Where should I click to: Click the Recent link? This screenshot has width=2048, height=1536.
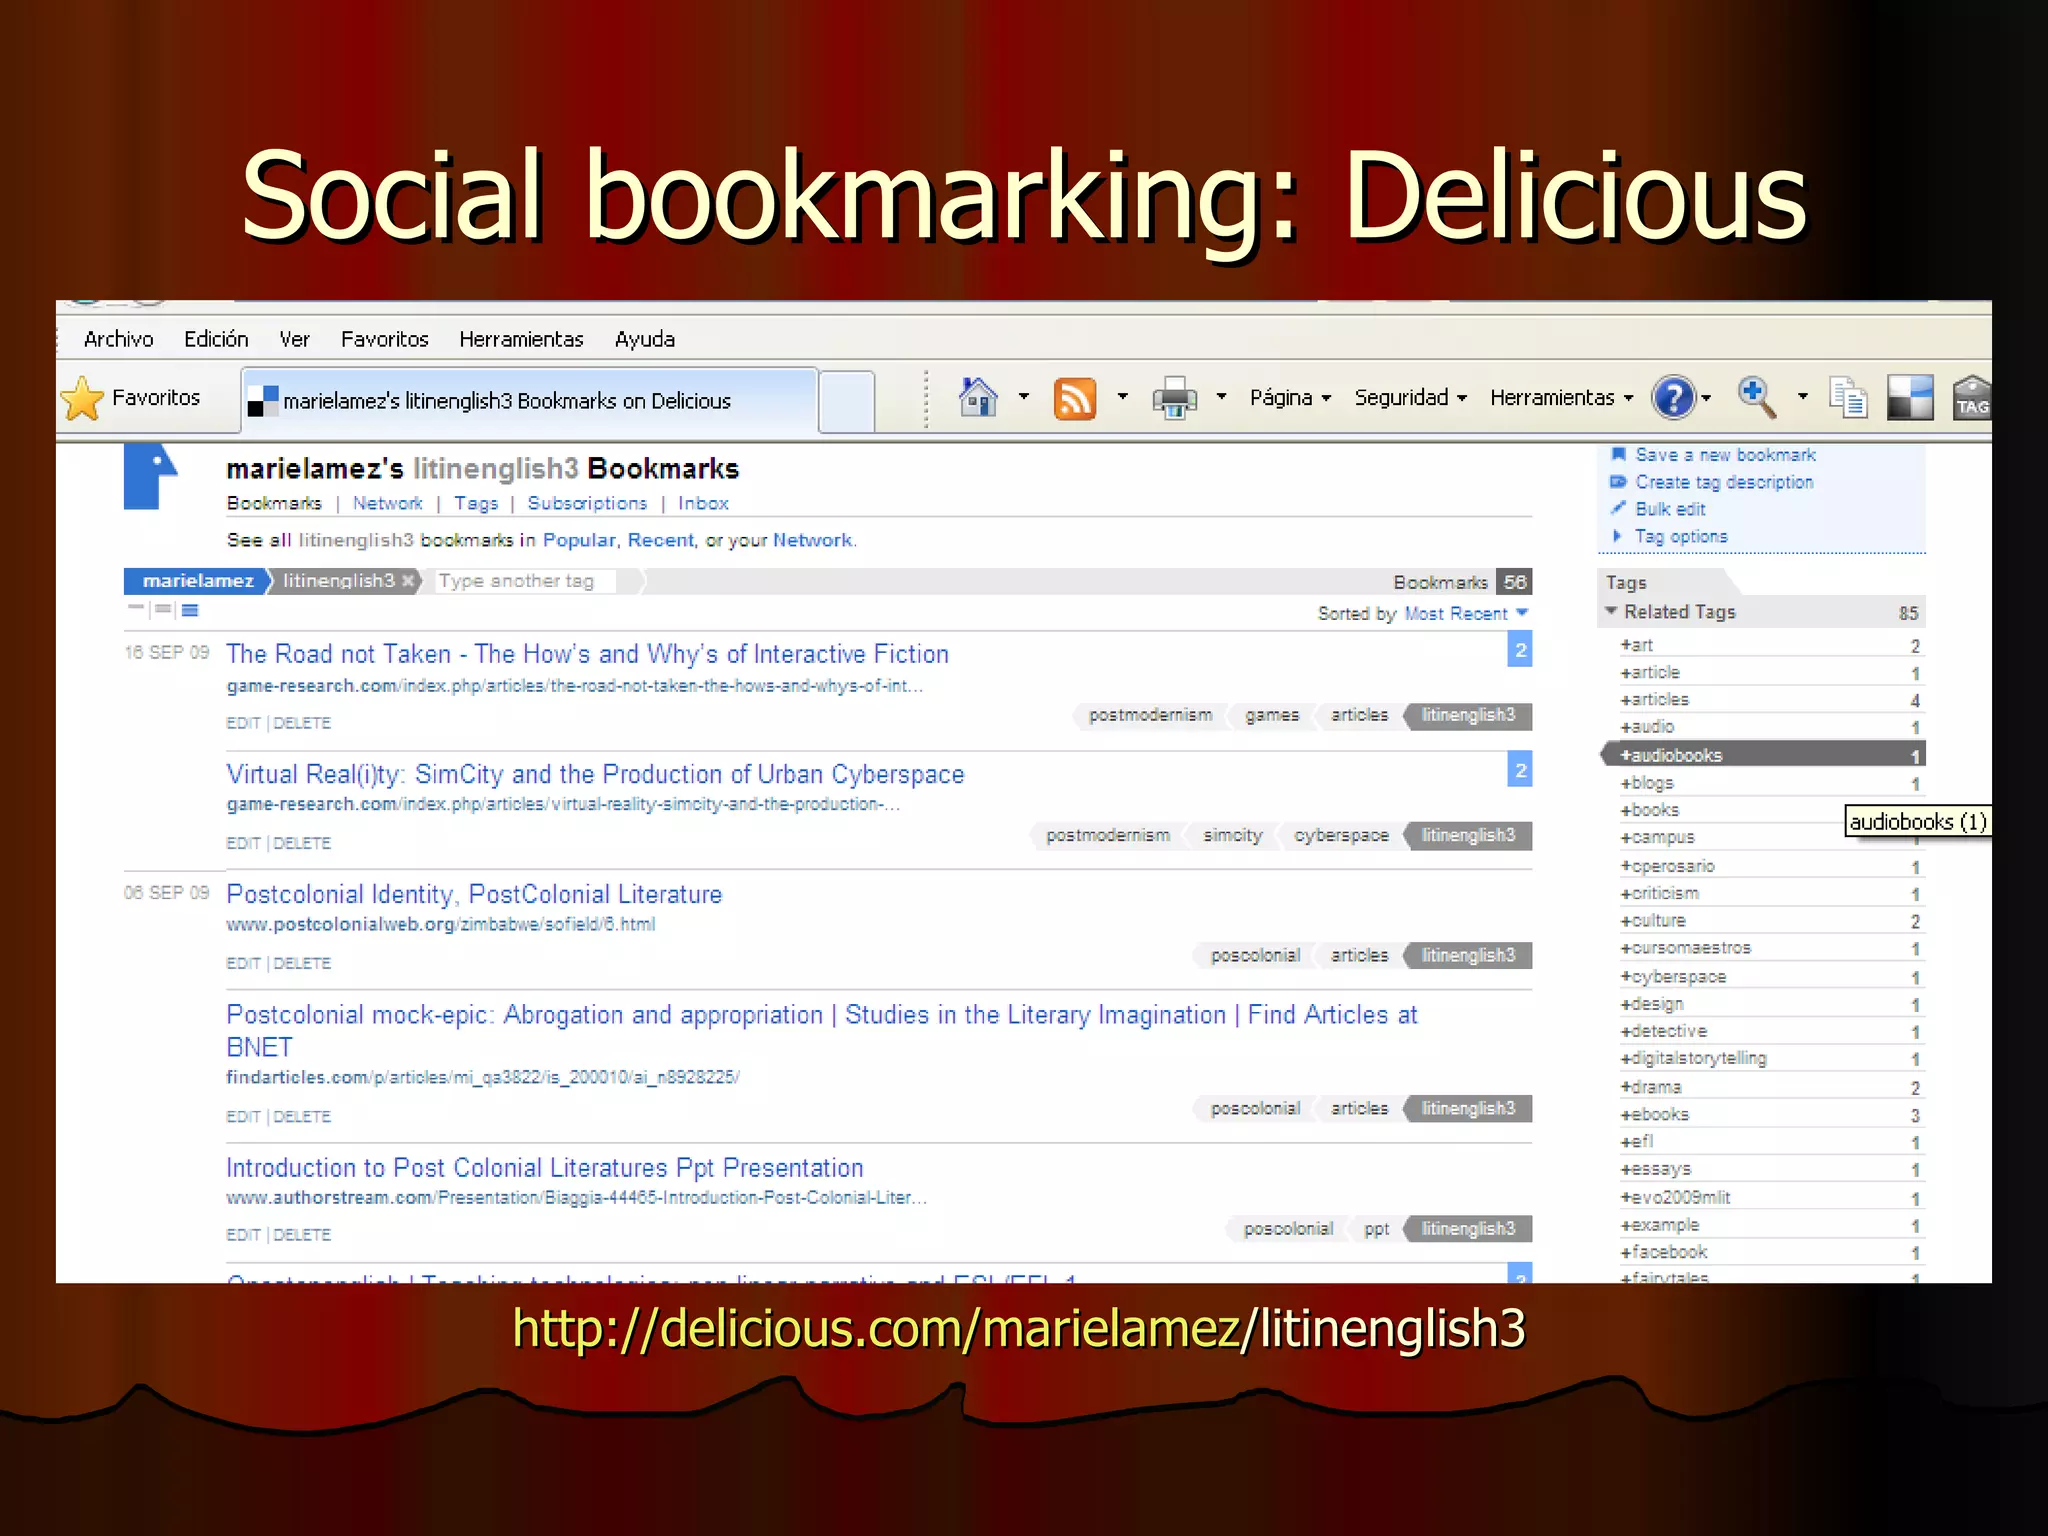pyautogui.click(x=660, y=540)
